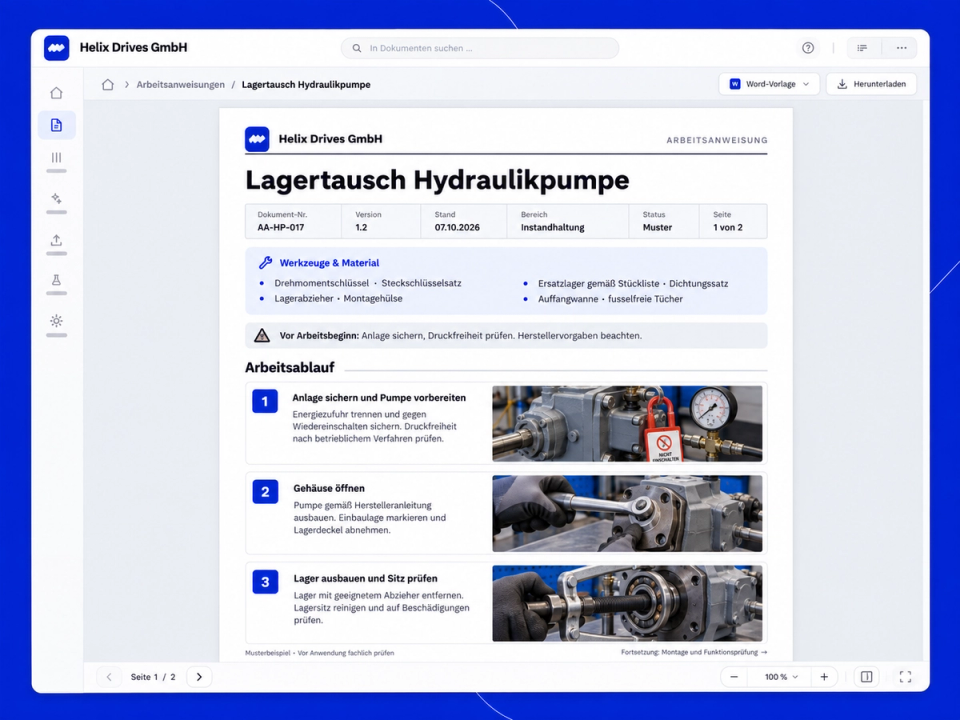Image resolution: width=960 pixels, height=720 pixels.
Task: Focus the In Dokumenten suchen field
Action: [480, 48]
